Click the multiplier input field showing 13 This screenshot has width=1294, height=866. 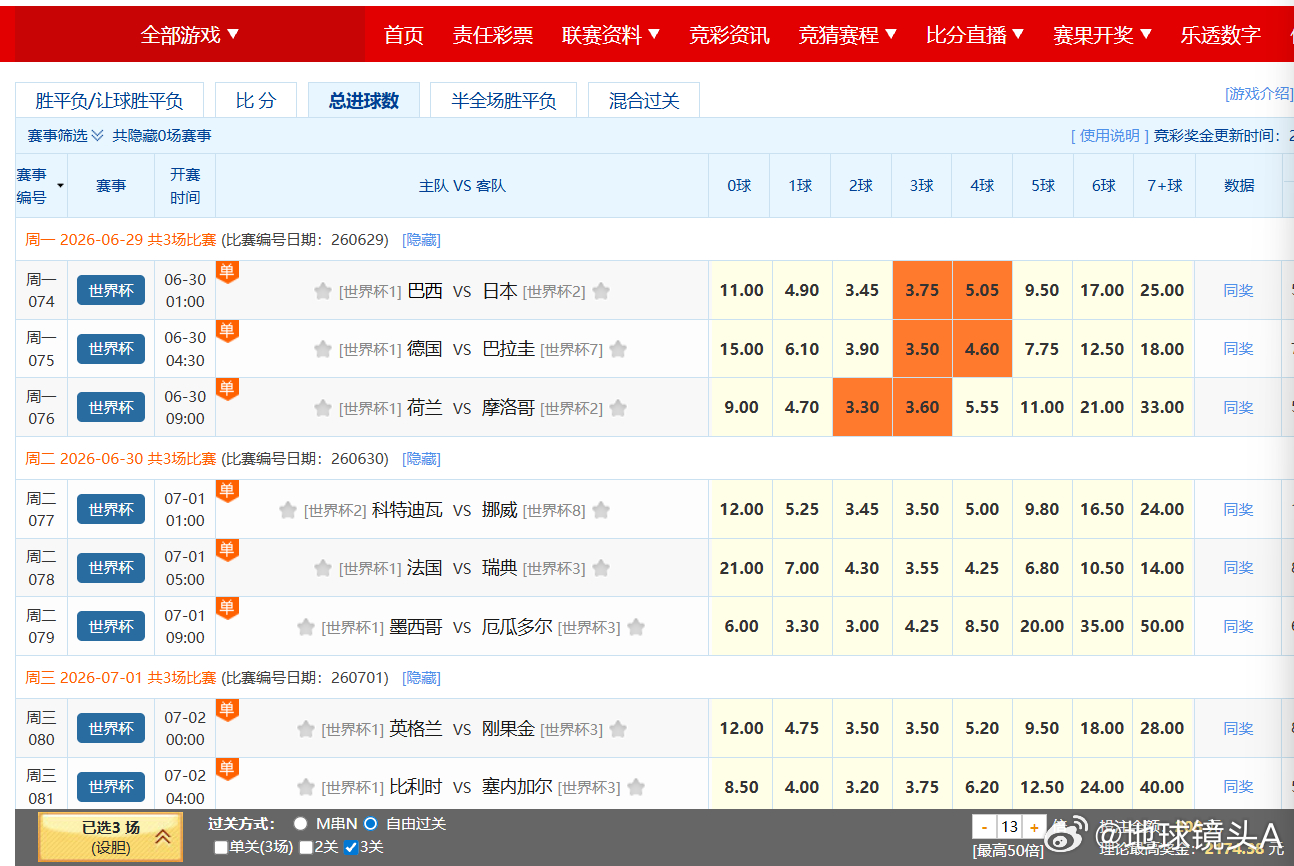(x=1009, y=827)
